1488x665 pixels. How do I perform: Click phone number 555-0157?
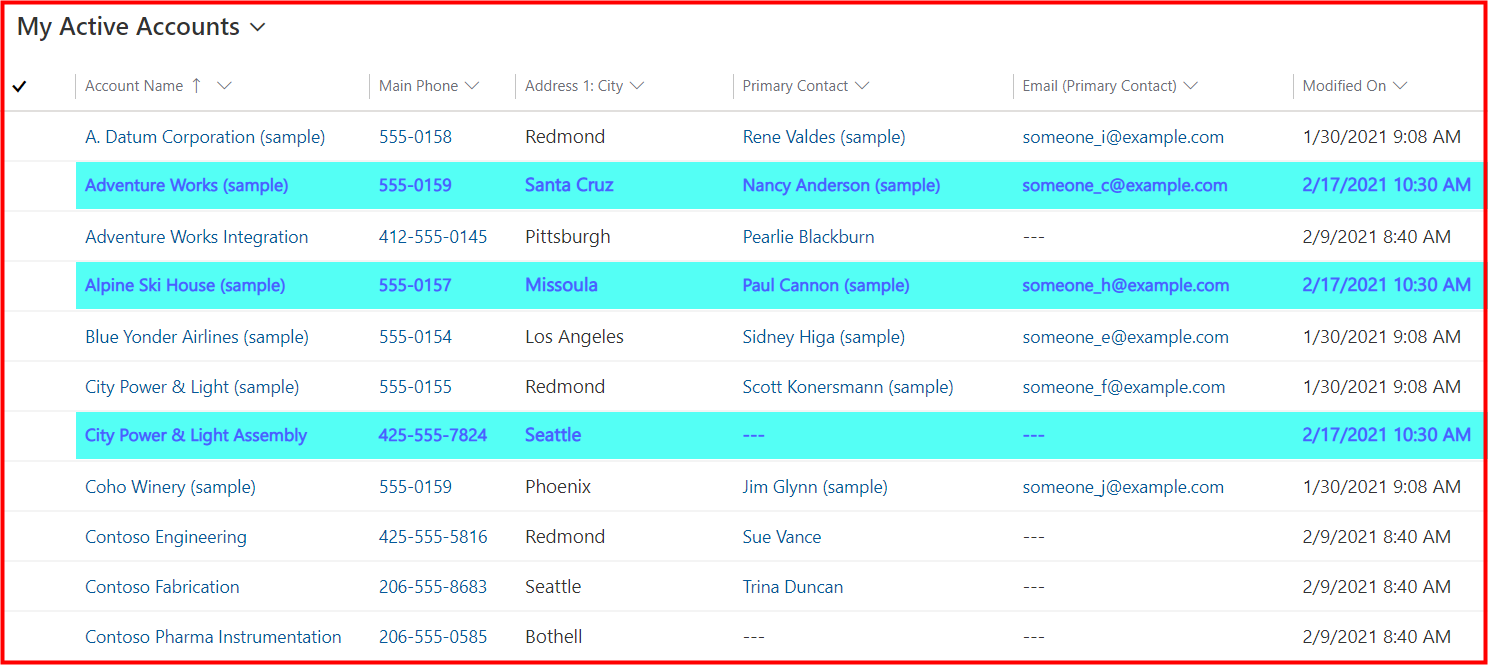[x=415, y=285]
